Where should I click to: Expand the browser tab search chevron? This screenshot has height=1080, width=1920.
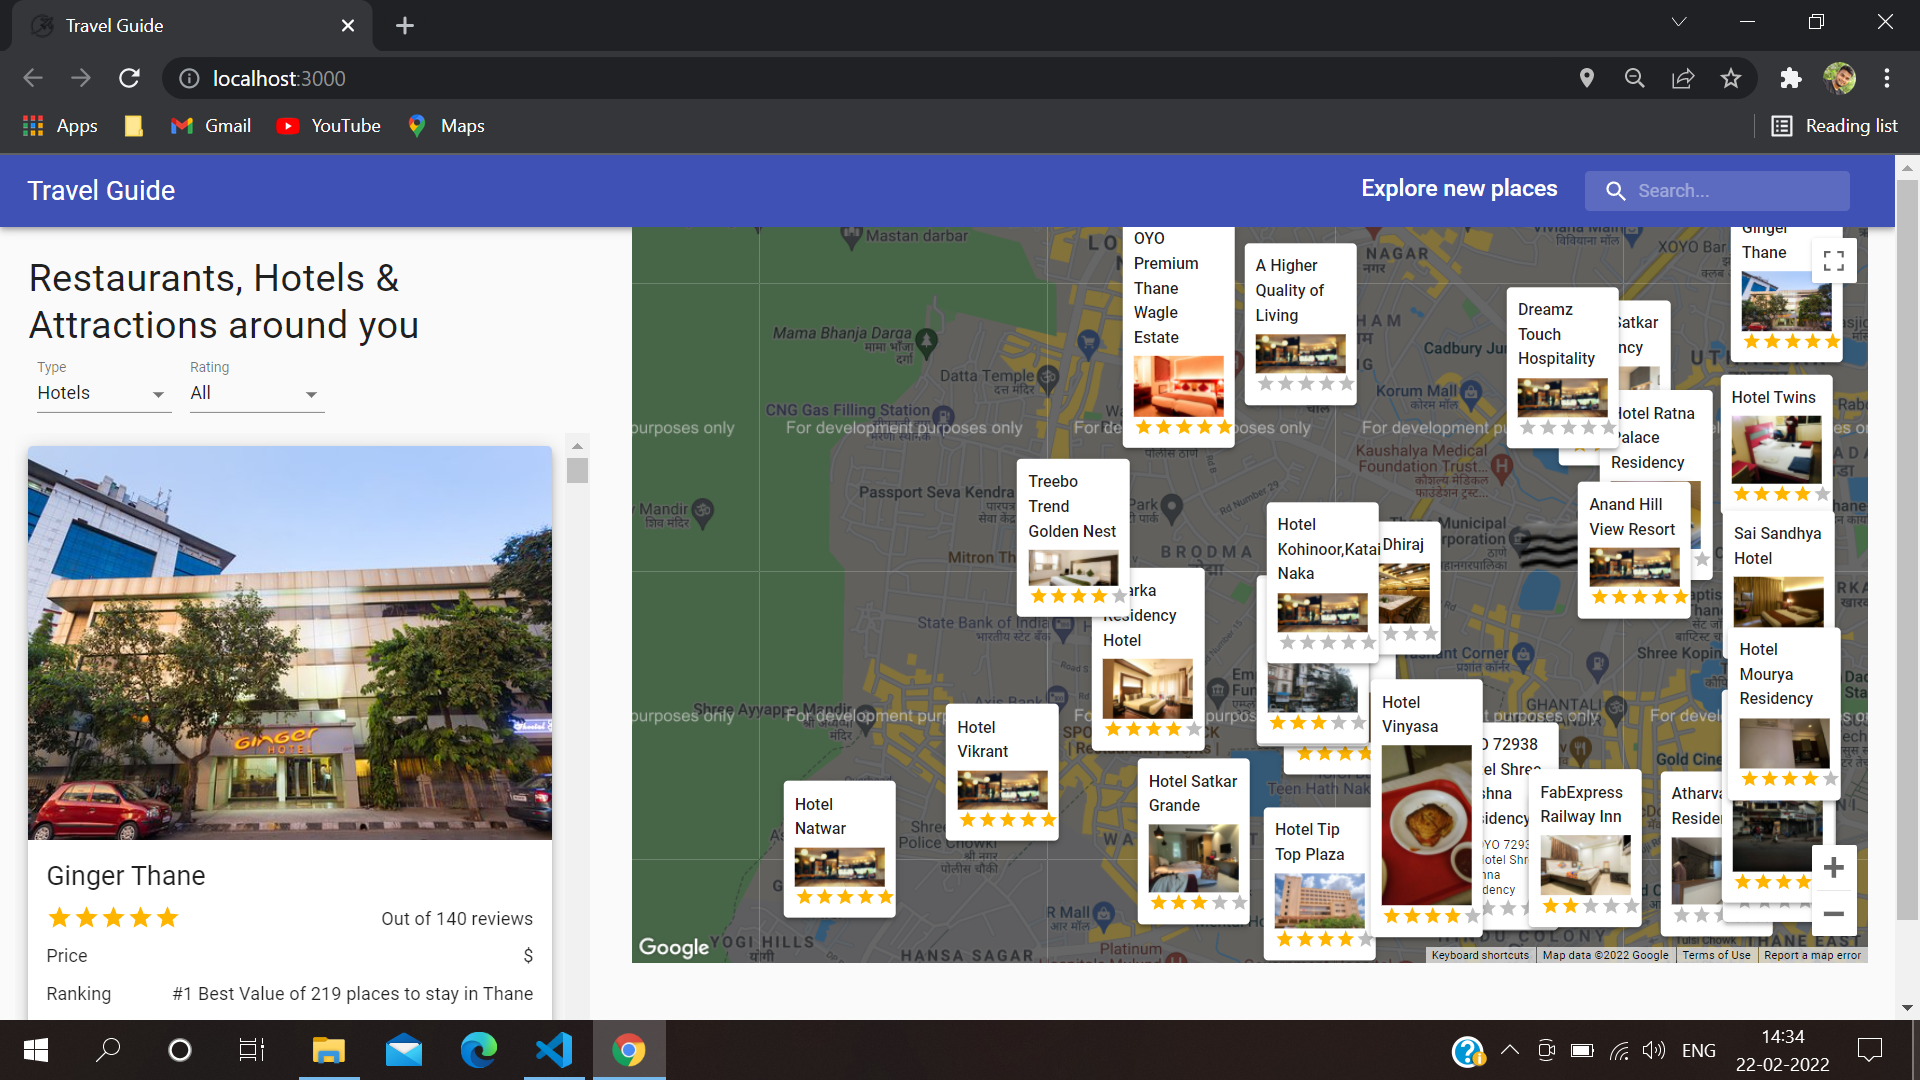pyautogui.click(x=1679, y=21)
